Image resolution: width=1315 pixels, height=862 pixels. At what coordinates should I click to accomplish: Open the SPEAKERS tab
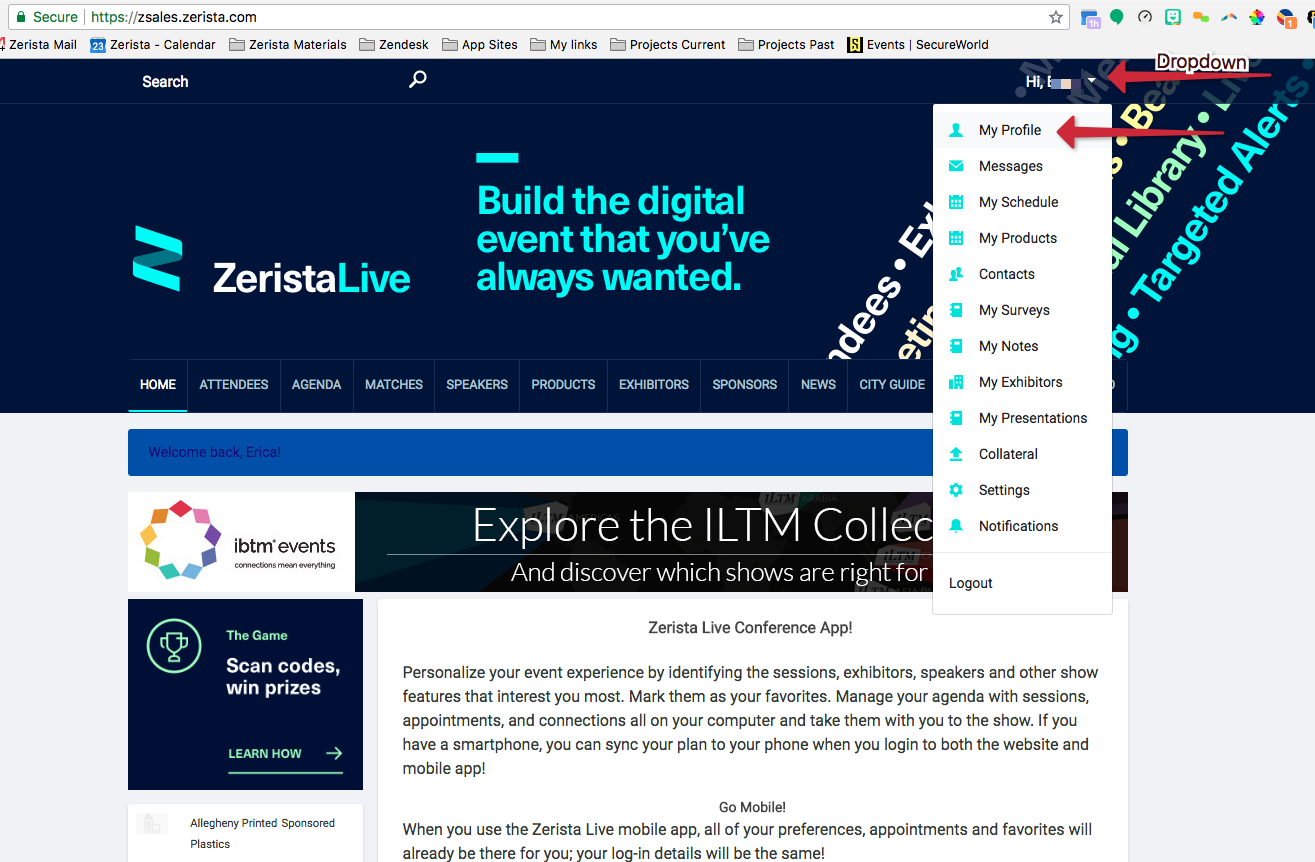pos(477,385)
